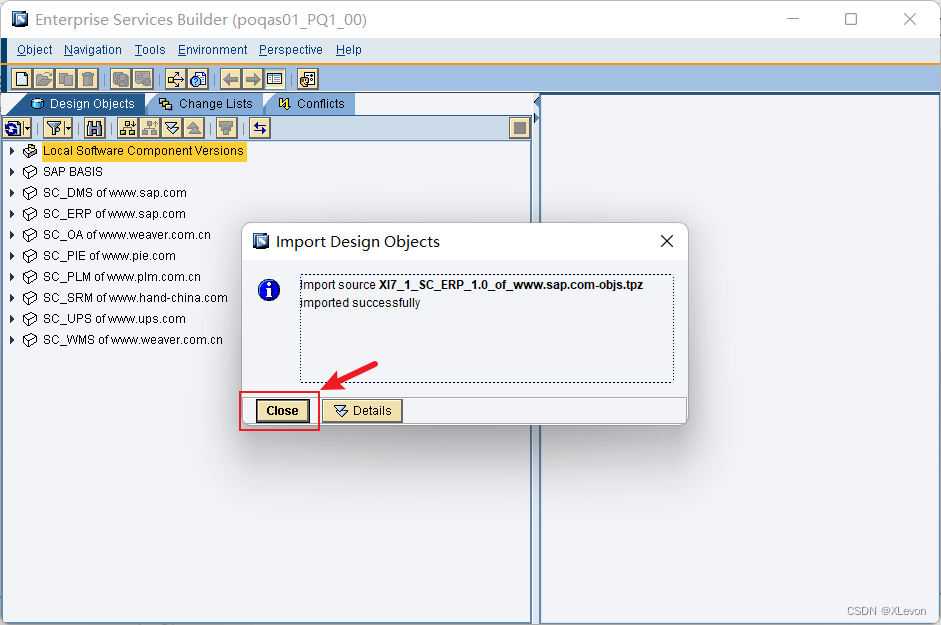Image resolution: width=941 pixels, height=625 pixels.
Task: Click the pane splitter collapse arrow
Action: pos(536,101)
